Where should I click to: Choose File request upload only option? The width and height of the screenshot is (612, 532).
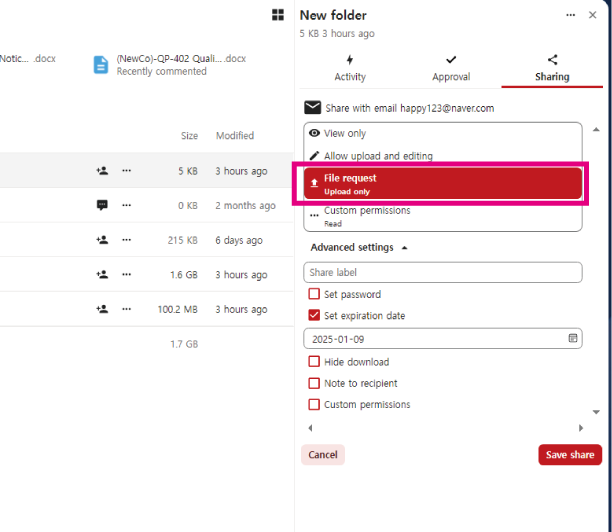[442, 183]
